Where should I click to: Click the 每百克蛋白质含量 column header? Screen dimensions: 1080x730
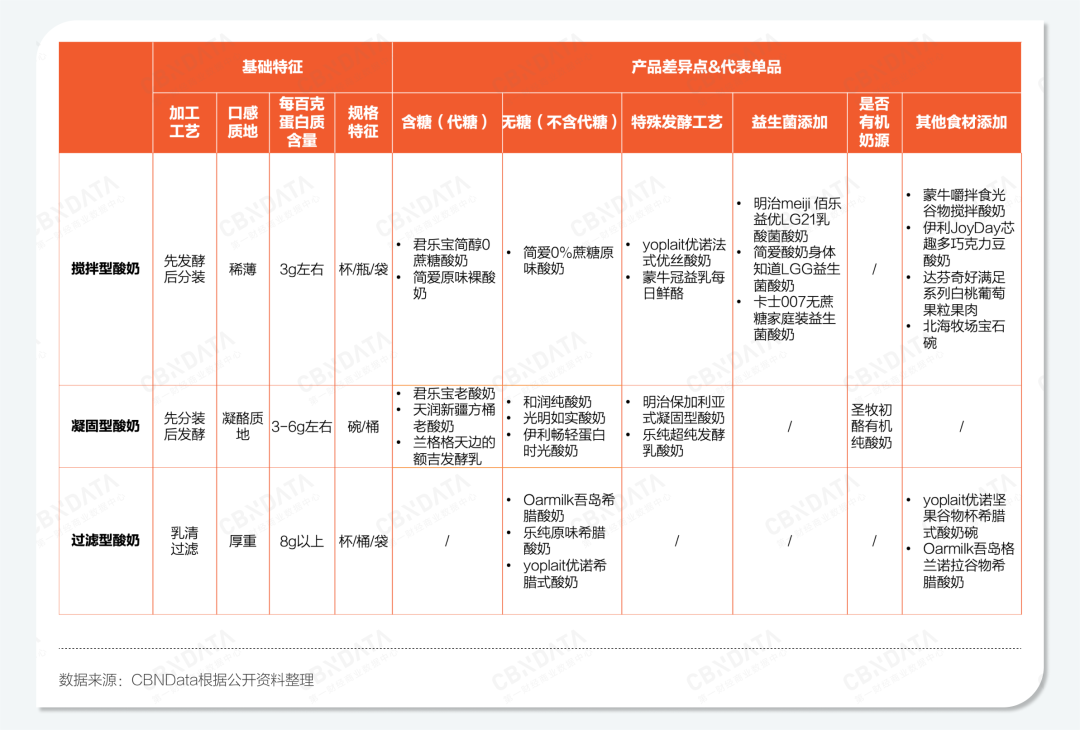click(302, 122)
